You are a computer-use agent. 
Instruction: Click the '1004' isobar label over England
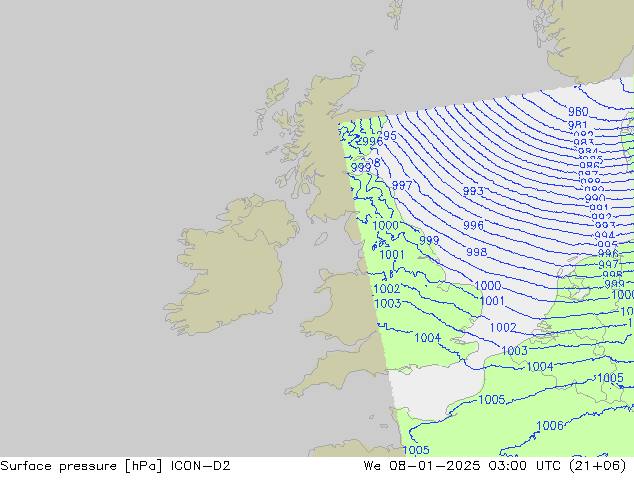428,338
